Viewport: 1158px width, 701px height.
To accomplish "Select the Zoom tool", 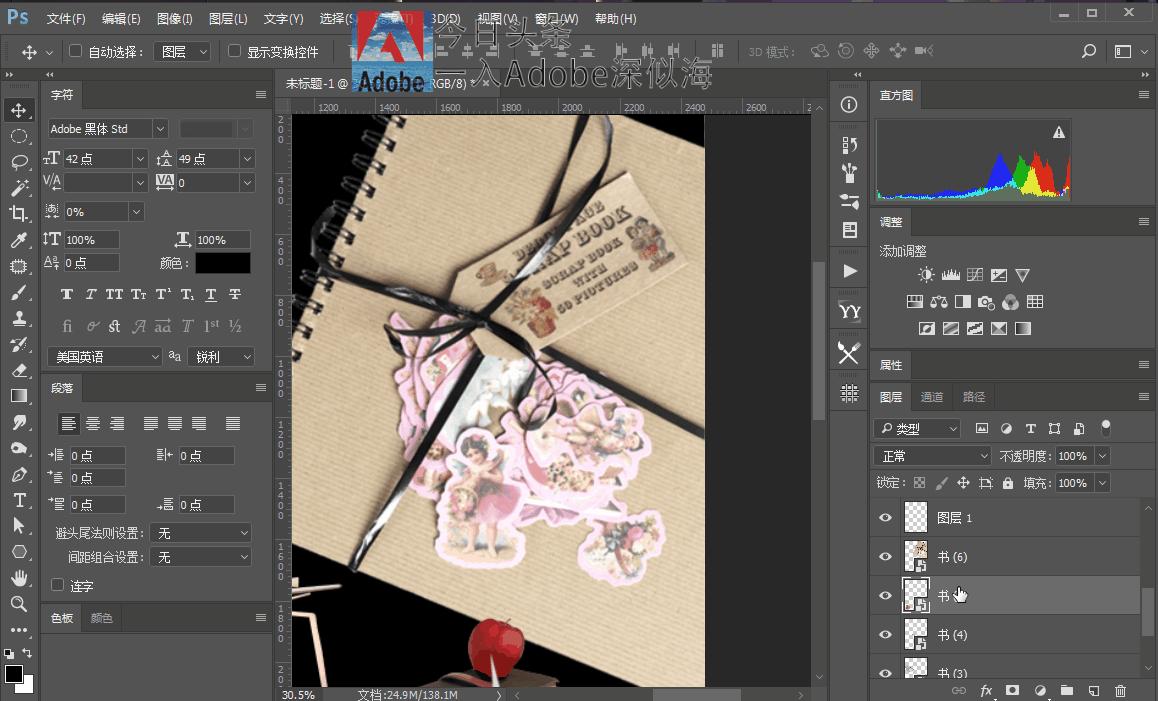I will (x=18, y=604).
